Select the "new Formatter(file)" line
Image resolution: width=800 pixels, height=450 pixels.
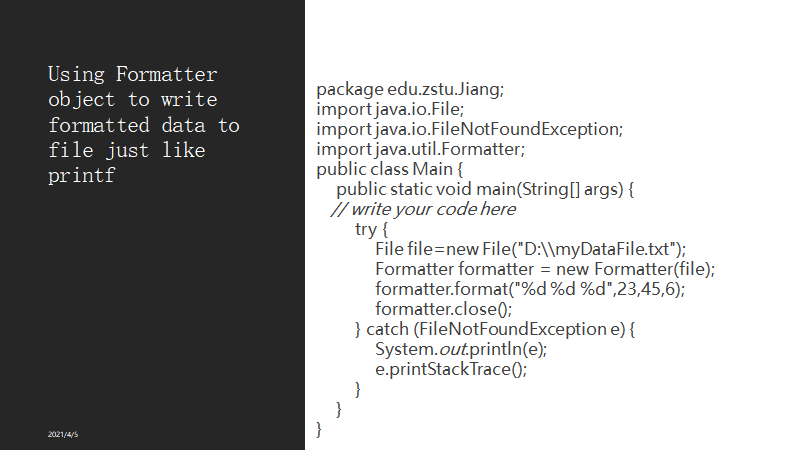(545, 269)
